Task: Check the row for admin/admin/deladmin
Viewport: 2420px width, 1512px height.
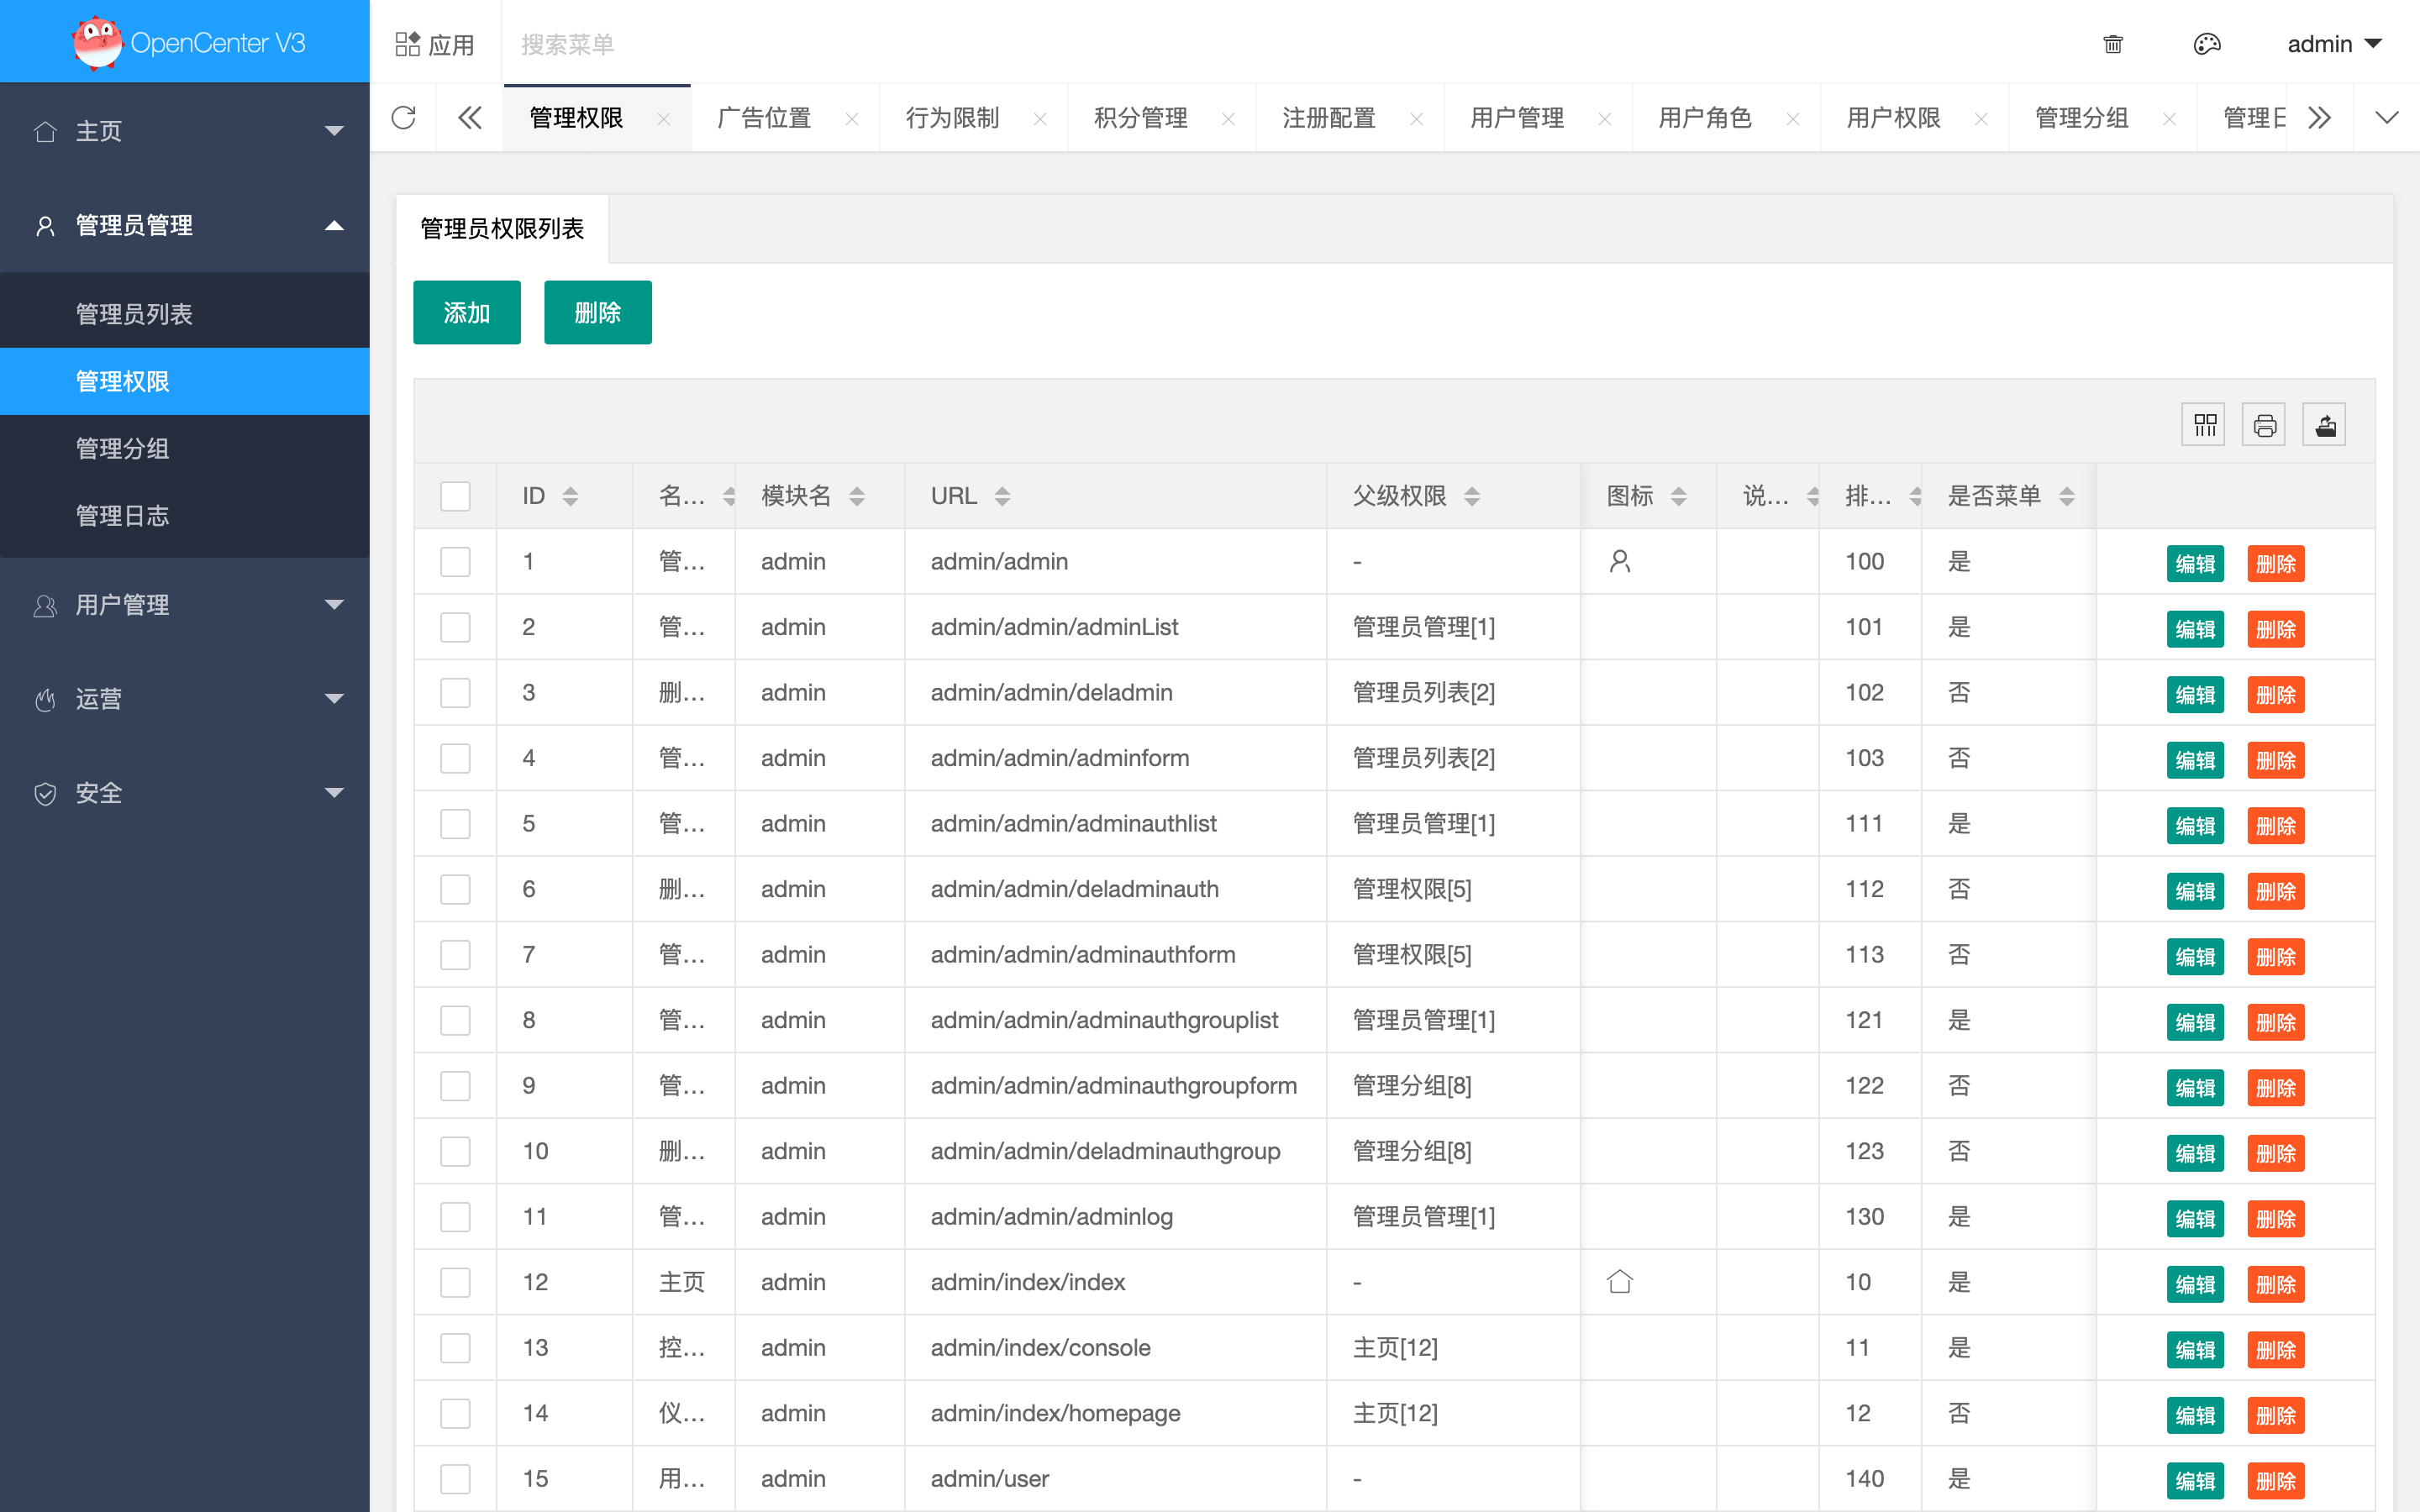Action: (455, 693)
